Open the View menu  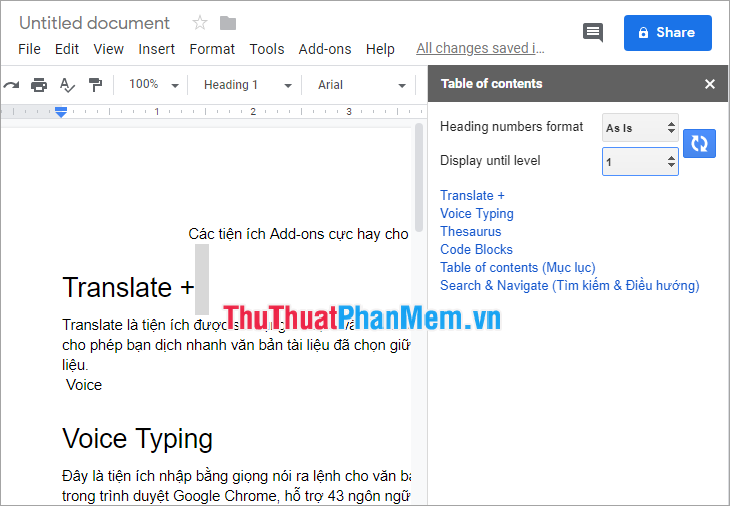pyautogui.click(x=108, y=49)
